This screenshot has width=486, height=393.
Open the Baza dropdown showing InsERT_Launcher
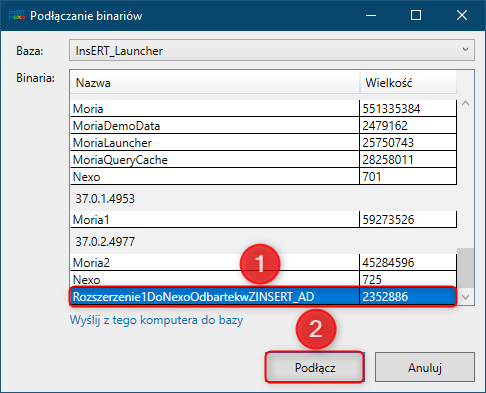[x=272, y=50]
